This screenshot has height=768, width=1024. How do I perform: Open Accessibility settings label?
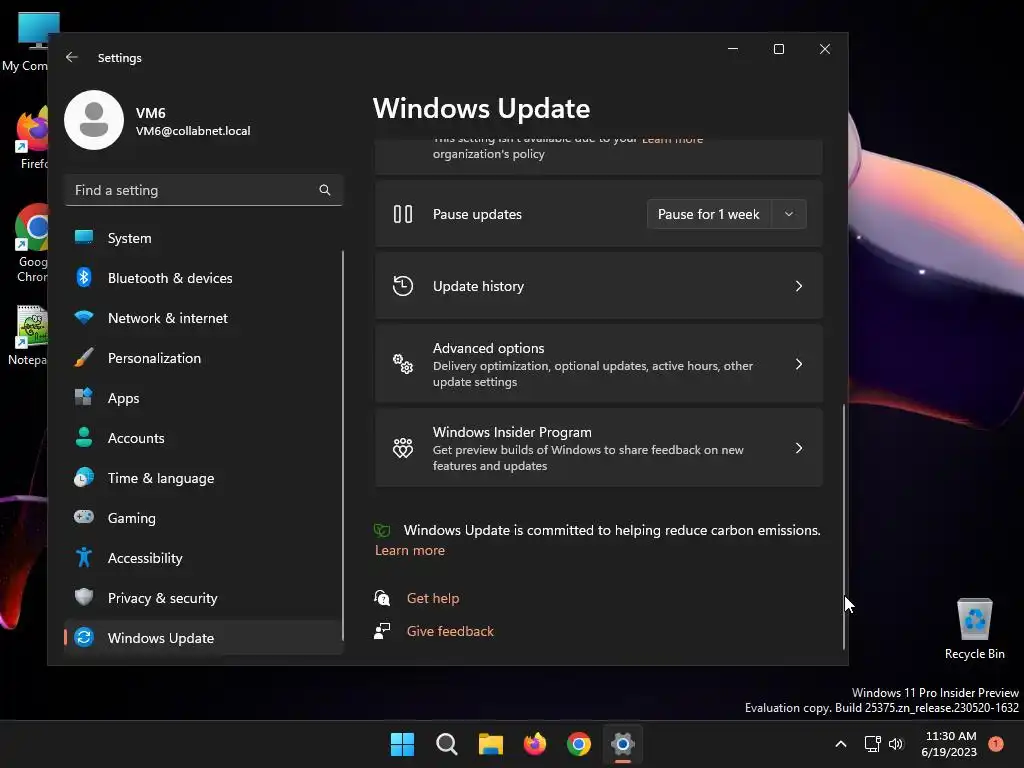click(145, 558)
